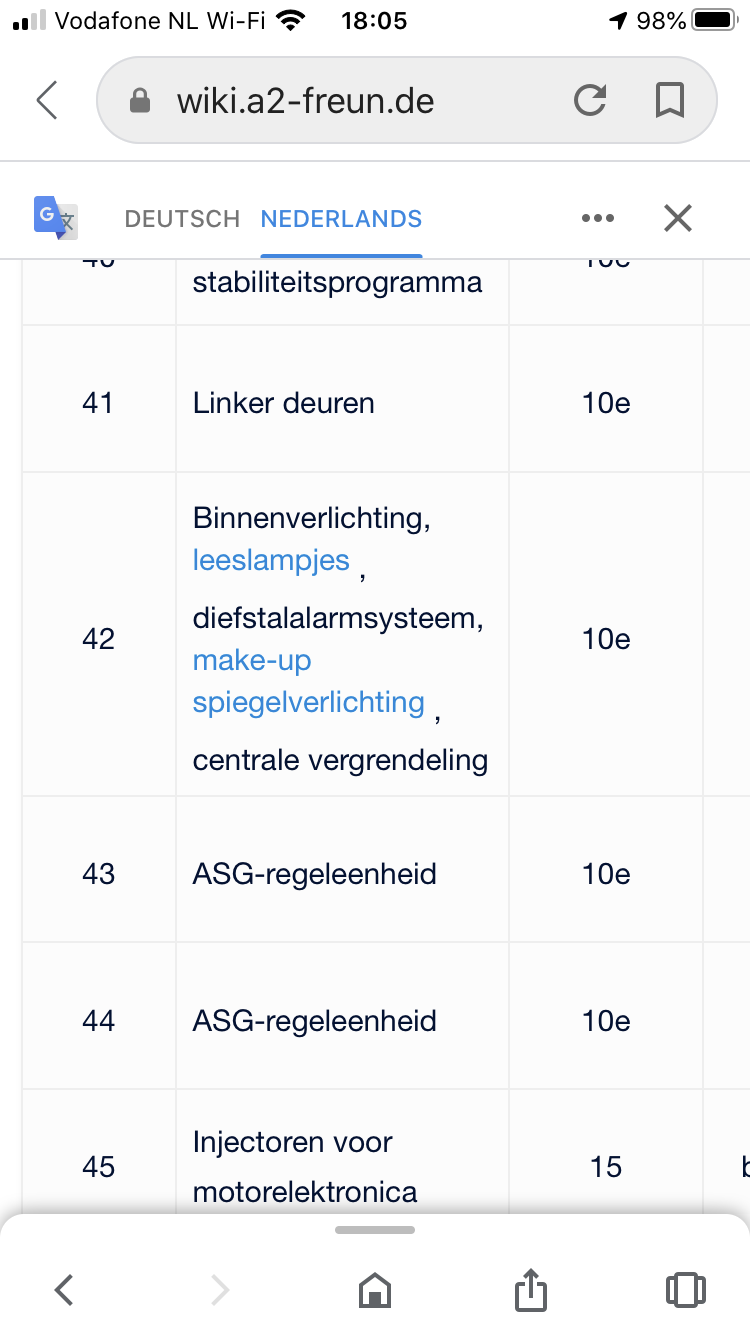Tap the bottom sheet drag handle

[x=375, y=1230]
